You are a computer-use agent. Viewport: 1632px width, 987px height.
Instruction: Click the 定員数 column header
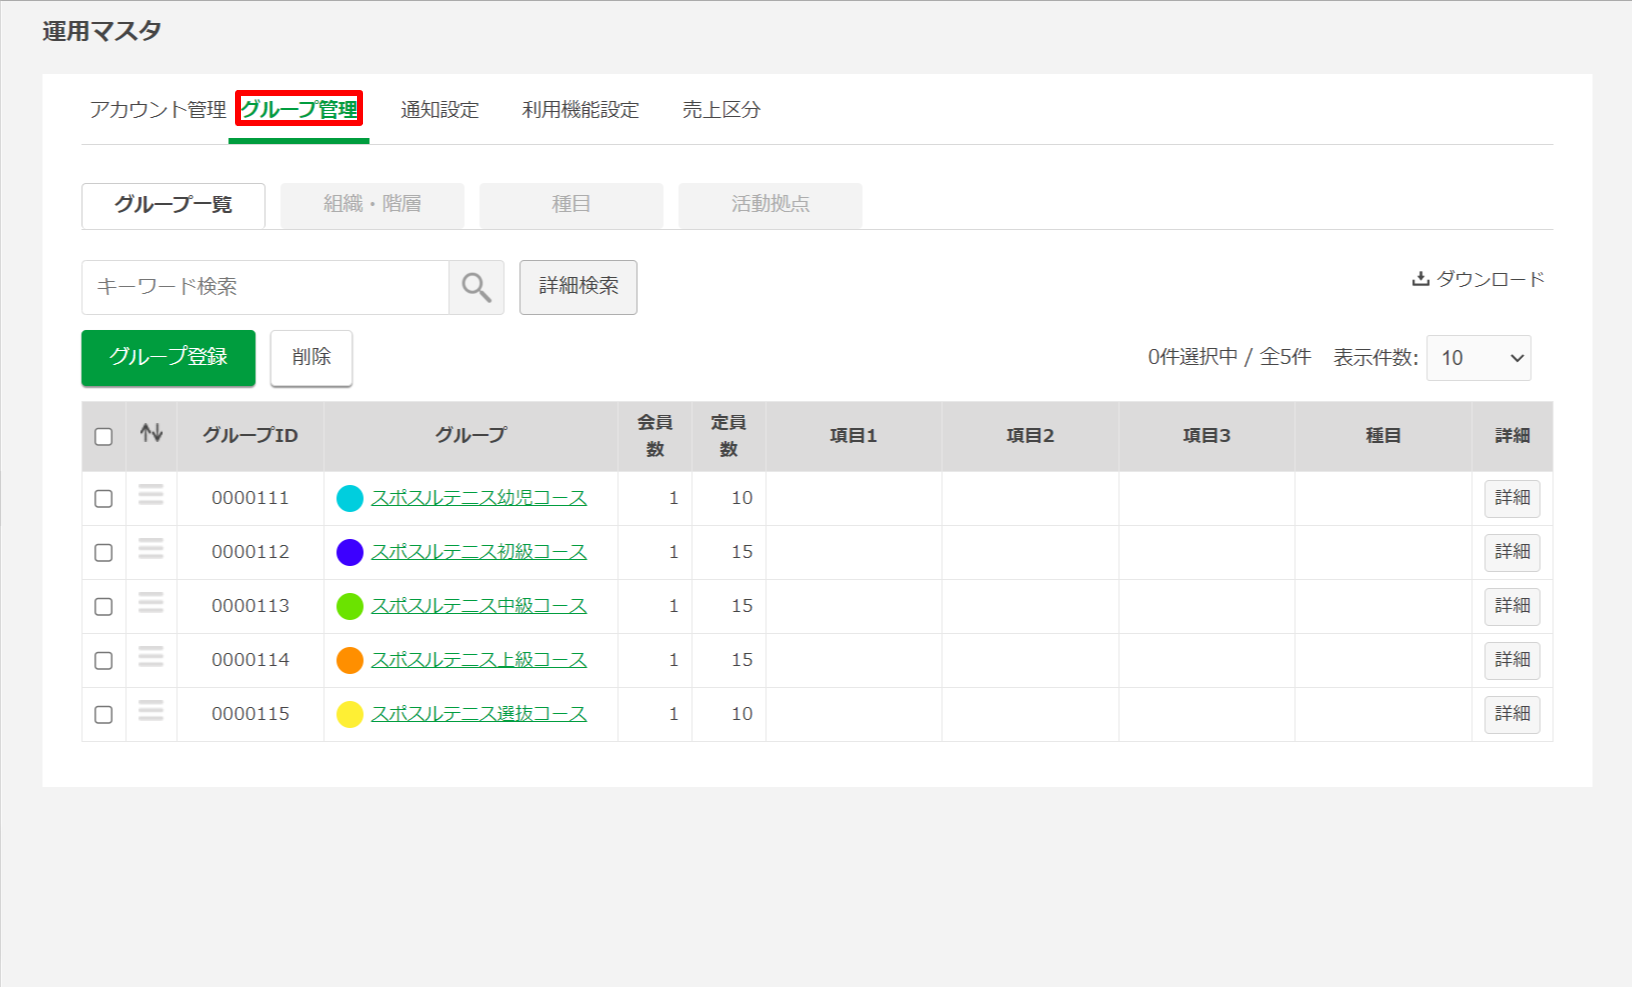[729, 436]
